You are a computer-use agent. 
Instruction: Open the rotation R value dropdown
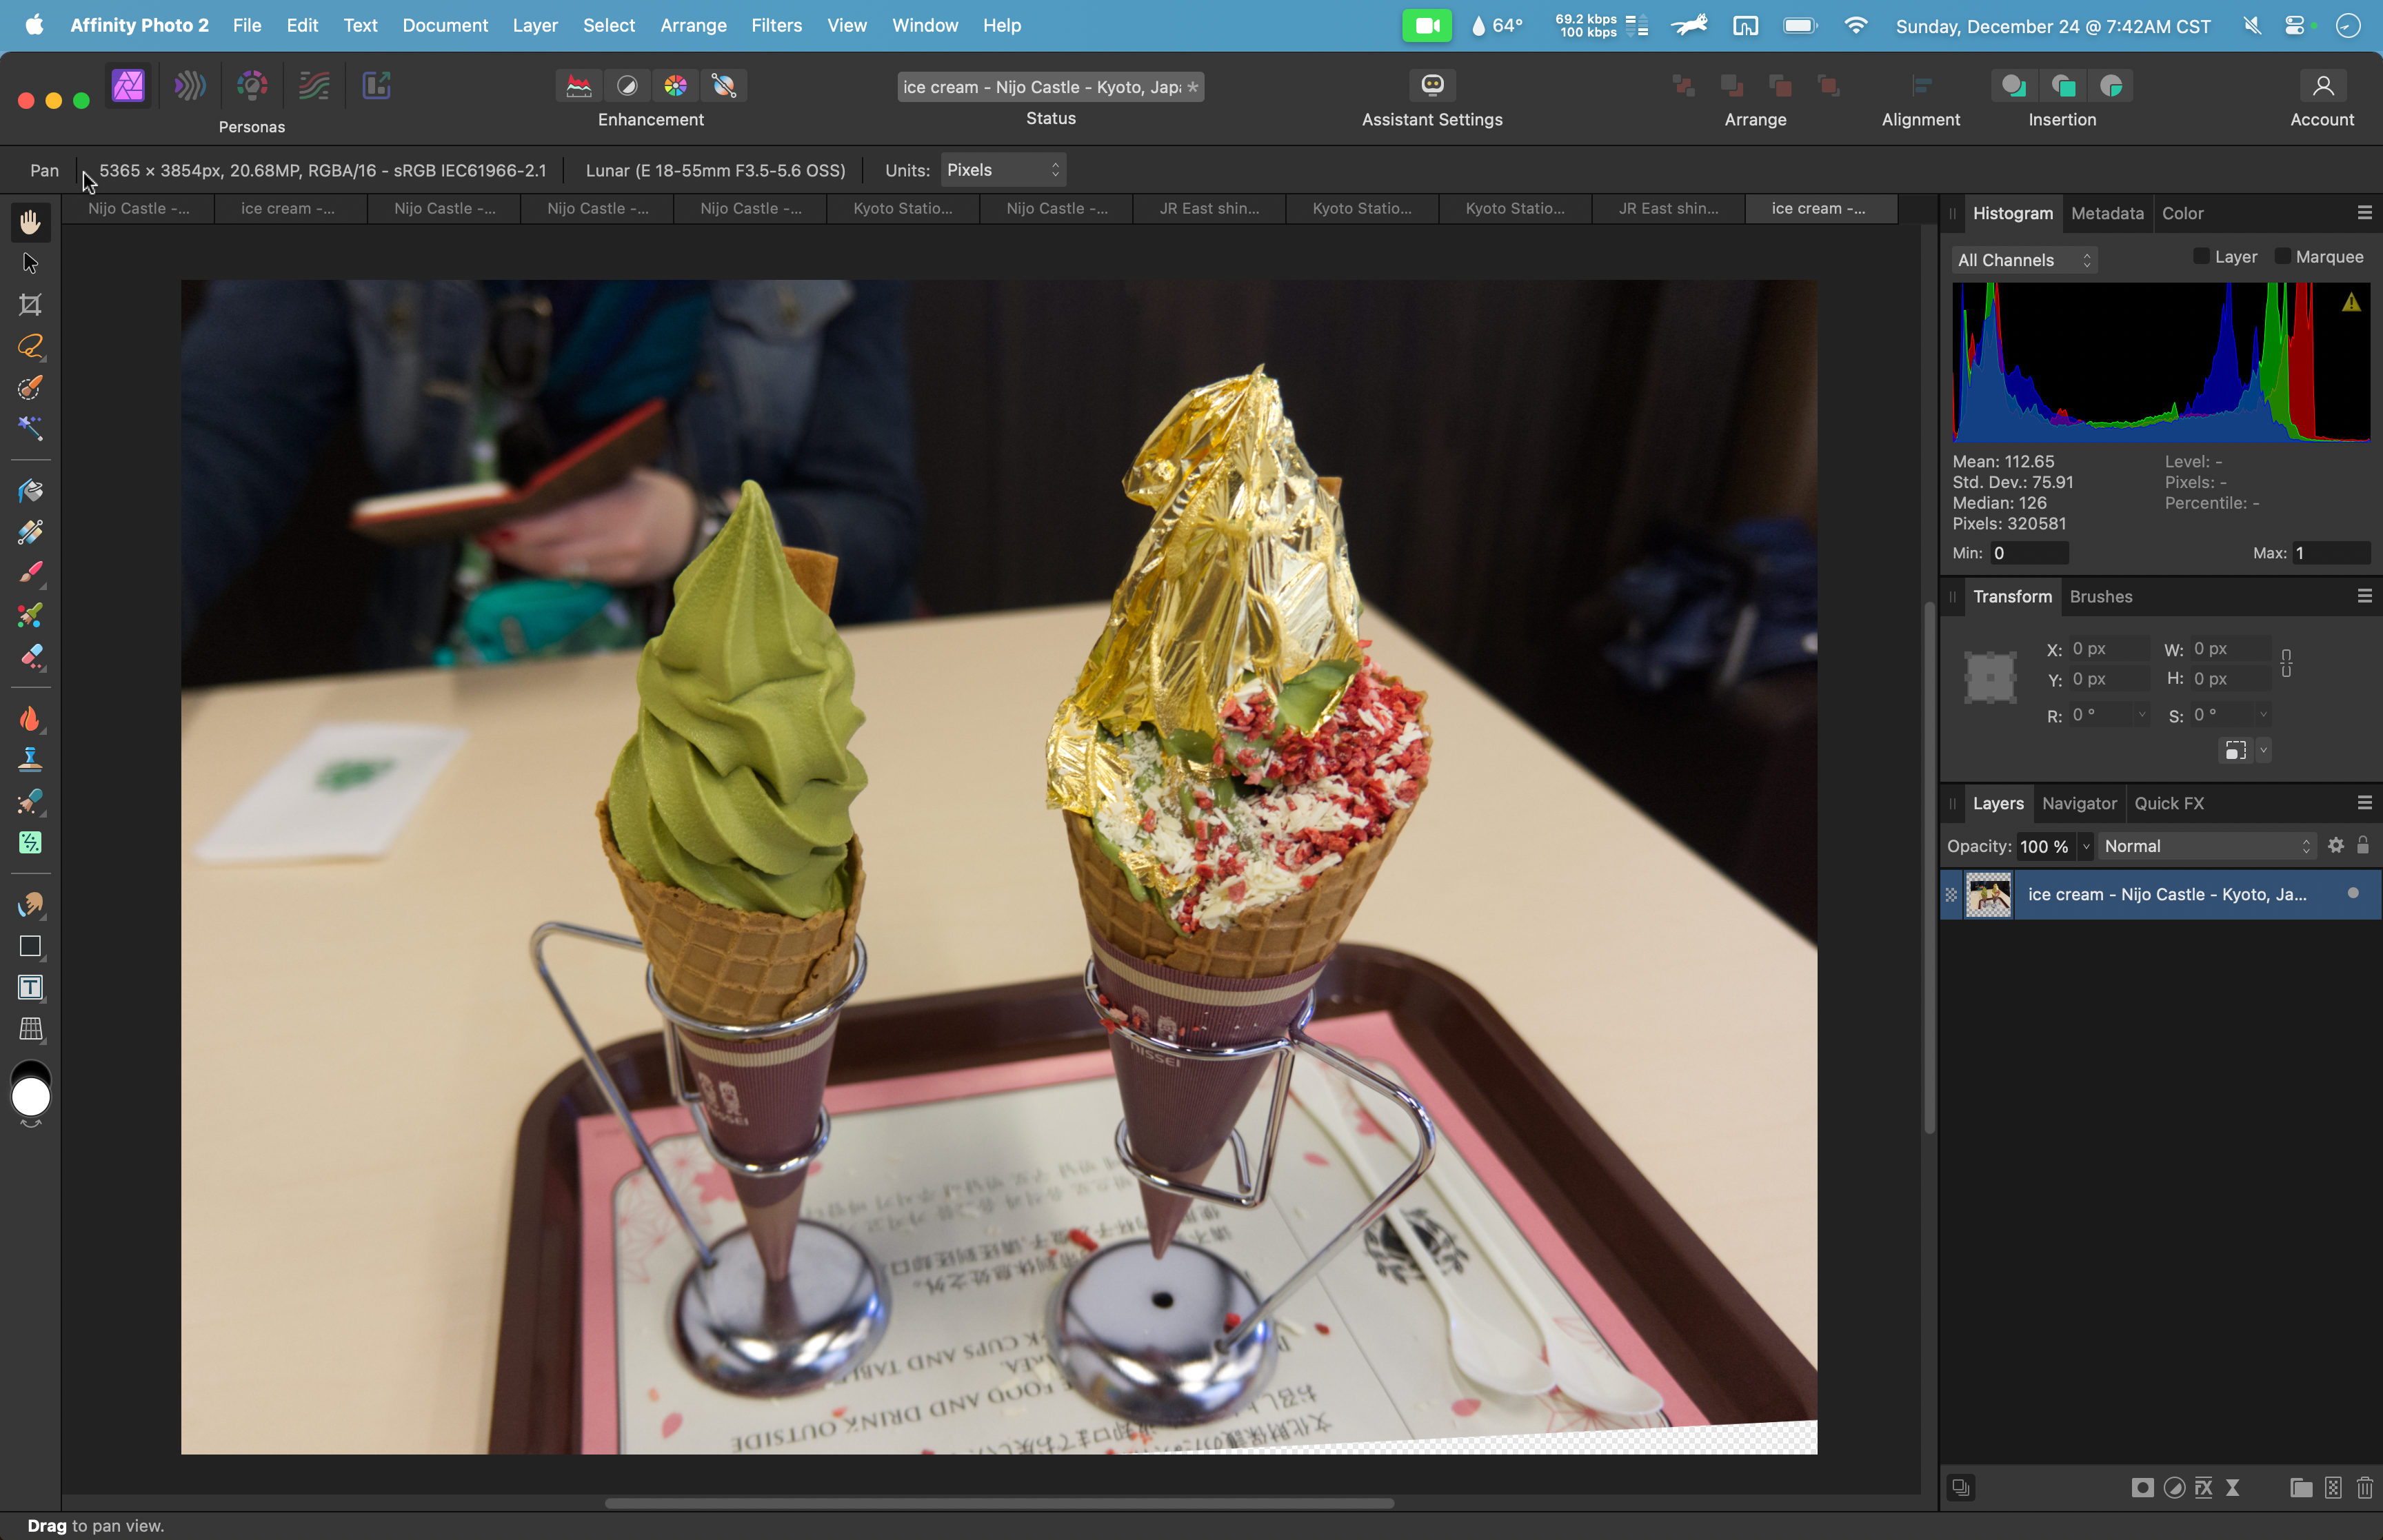2141,715
